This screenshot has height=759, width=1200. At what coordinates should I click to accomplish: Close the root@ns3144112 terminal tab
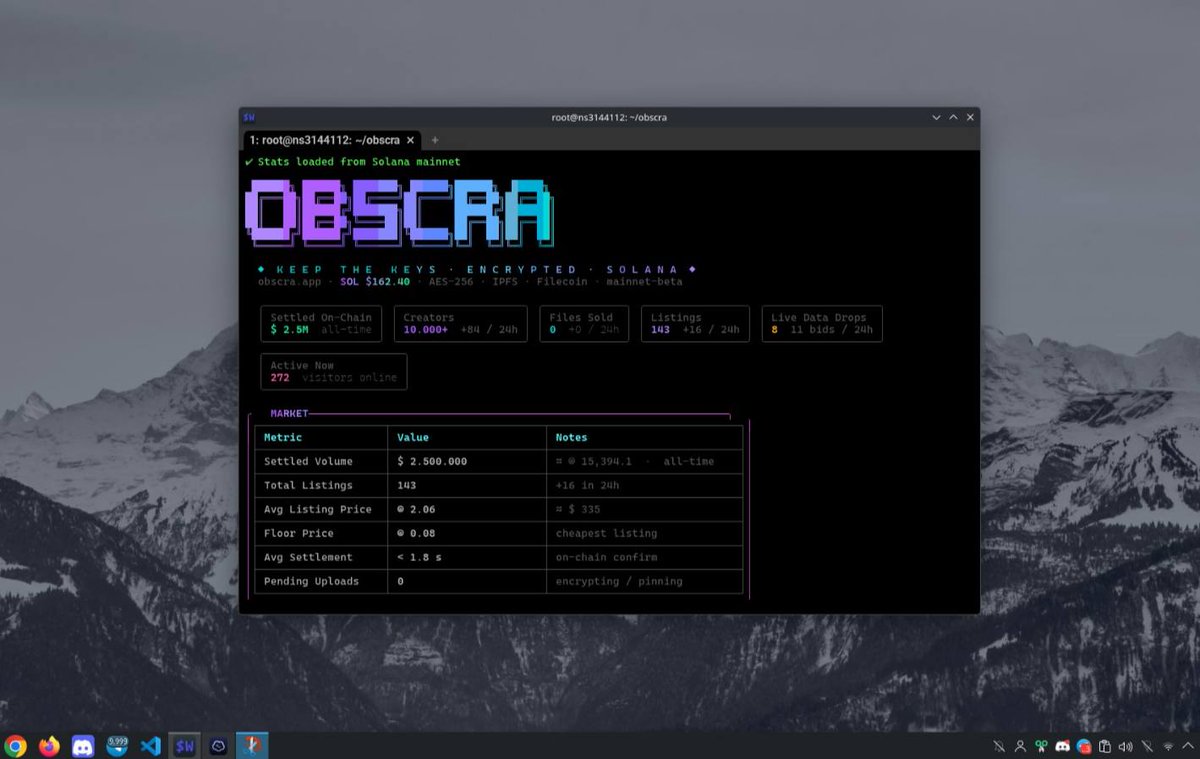(x=410, y=140)
